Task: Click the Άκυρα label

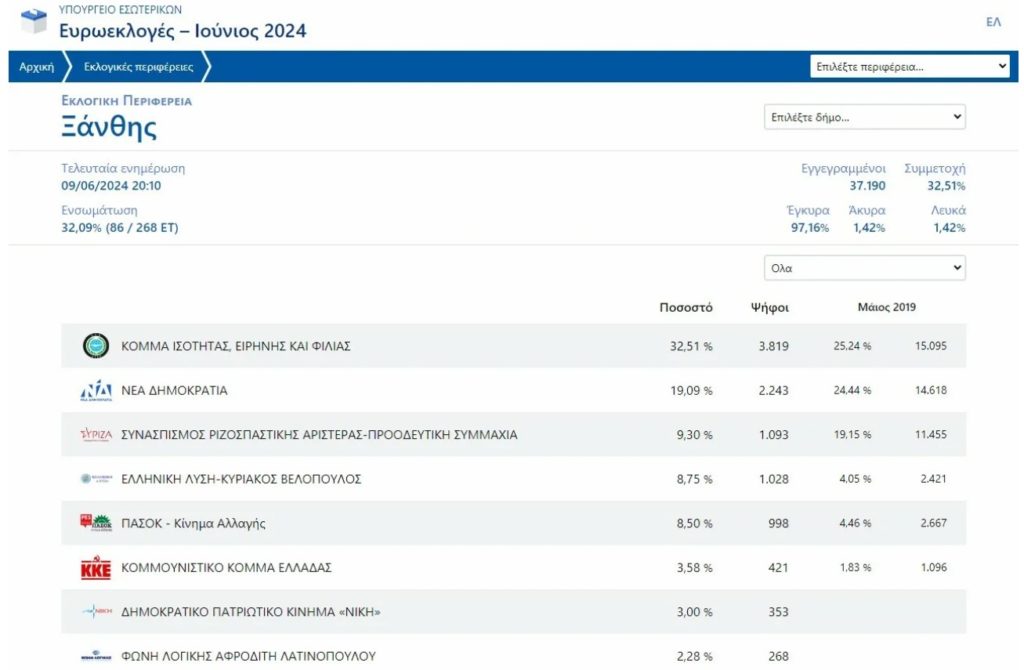Action: (867, 210)
